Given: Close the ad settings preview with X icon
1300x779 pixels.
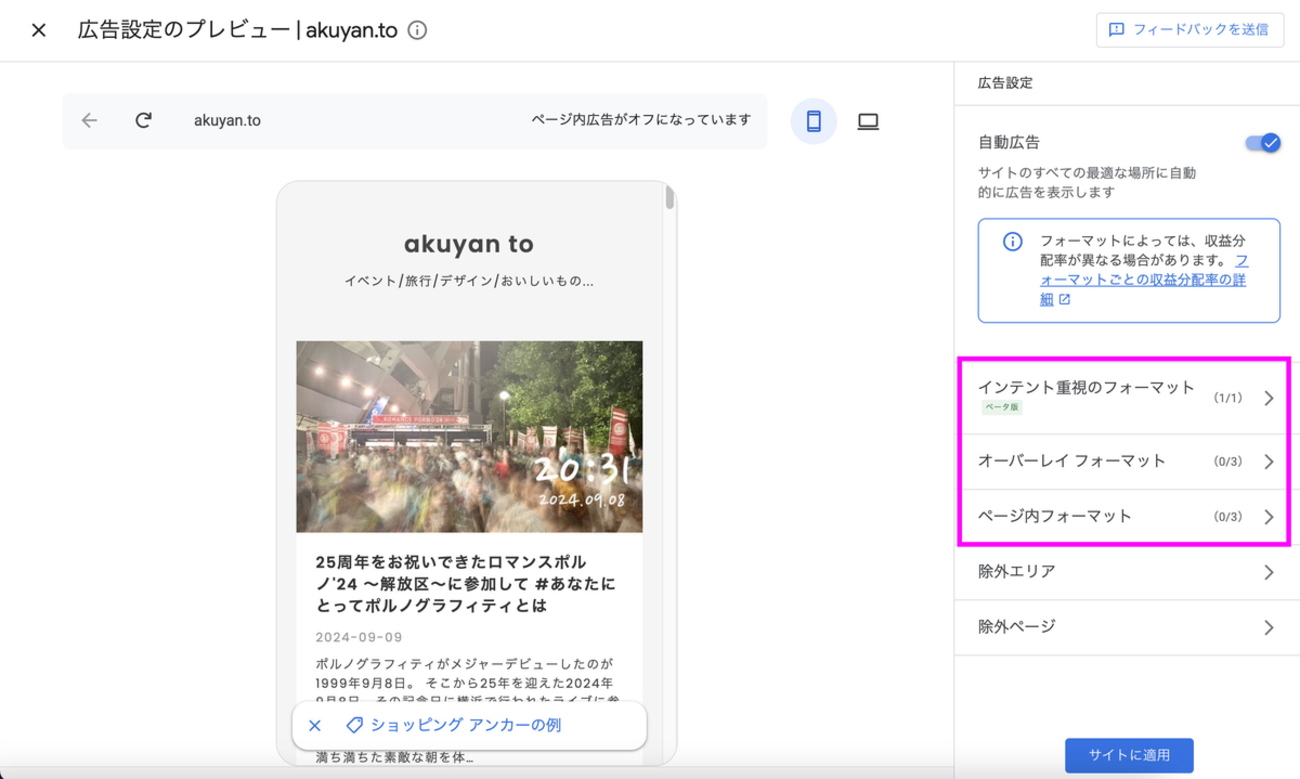Looking at the screenshot, I should click(39, 30).
